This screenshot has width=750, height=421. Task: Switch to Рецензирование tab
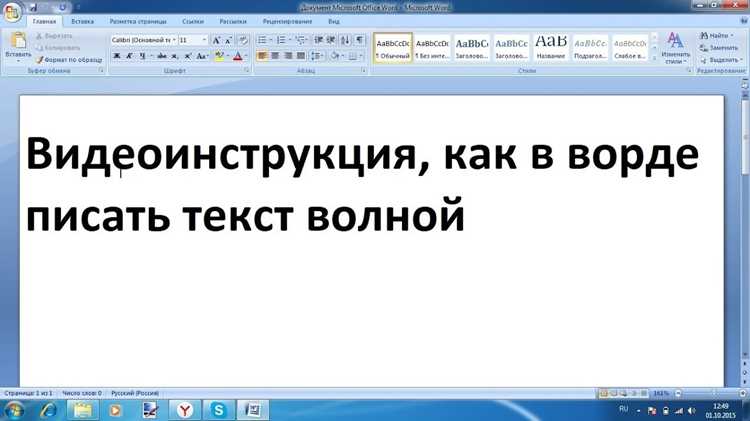pos(287,22)
